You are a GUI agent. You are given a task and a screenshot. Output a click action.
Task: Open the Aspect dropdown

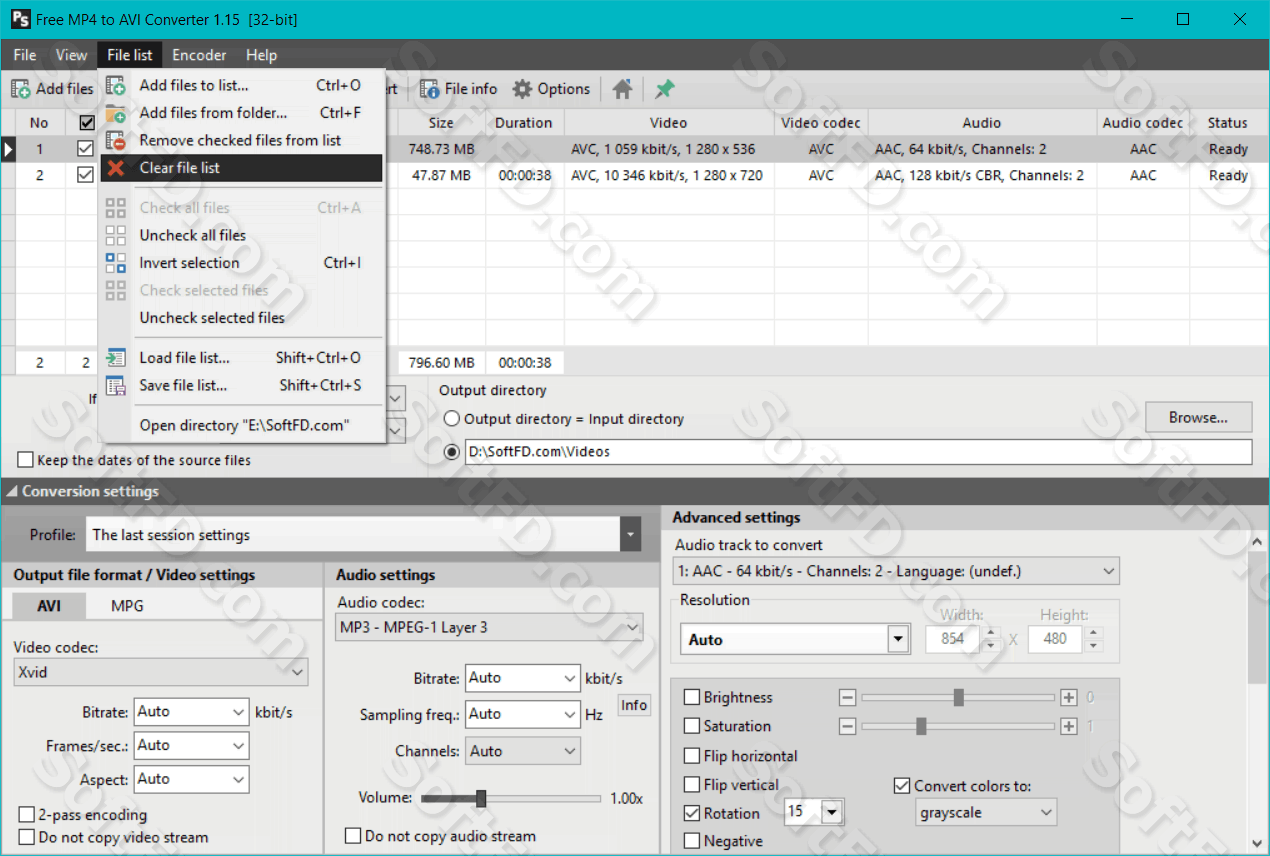coord(191,779)
